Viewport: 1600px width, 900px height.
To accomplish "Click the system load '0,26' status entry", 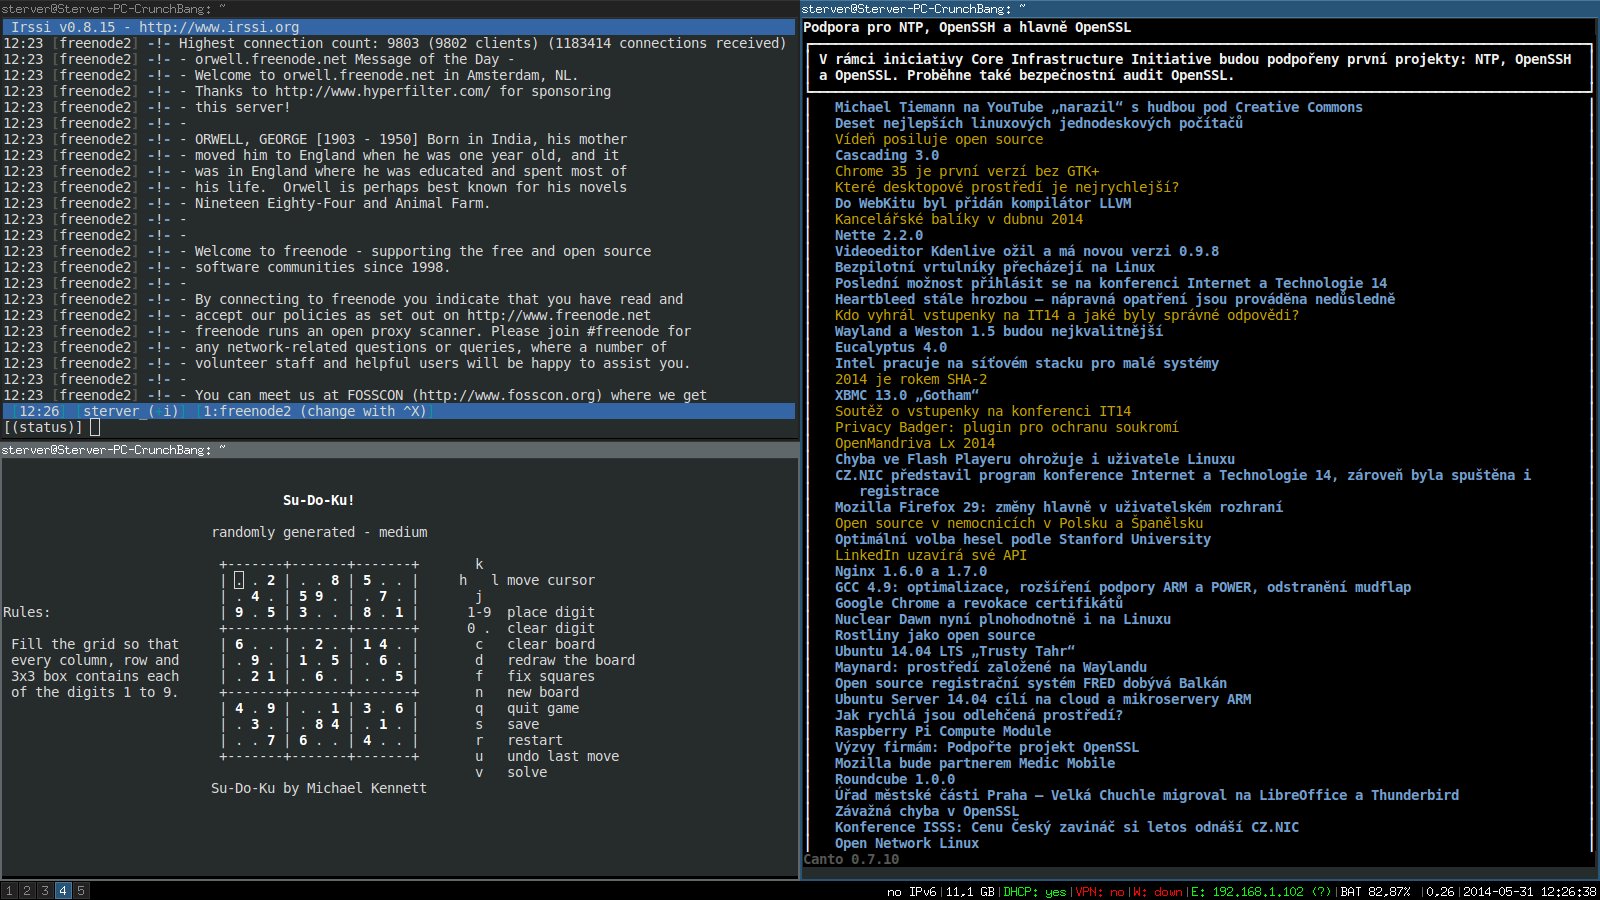I will point(1440,891).
